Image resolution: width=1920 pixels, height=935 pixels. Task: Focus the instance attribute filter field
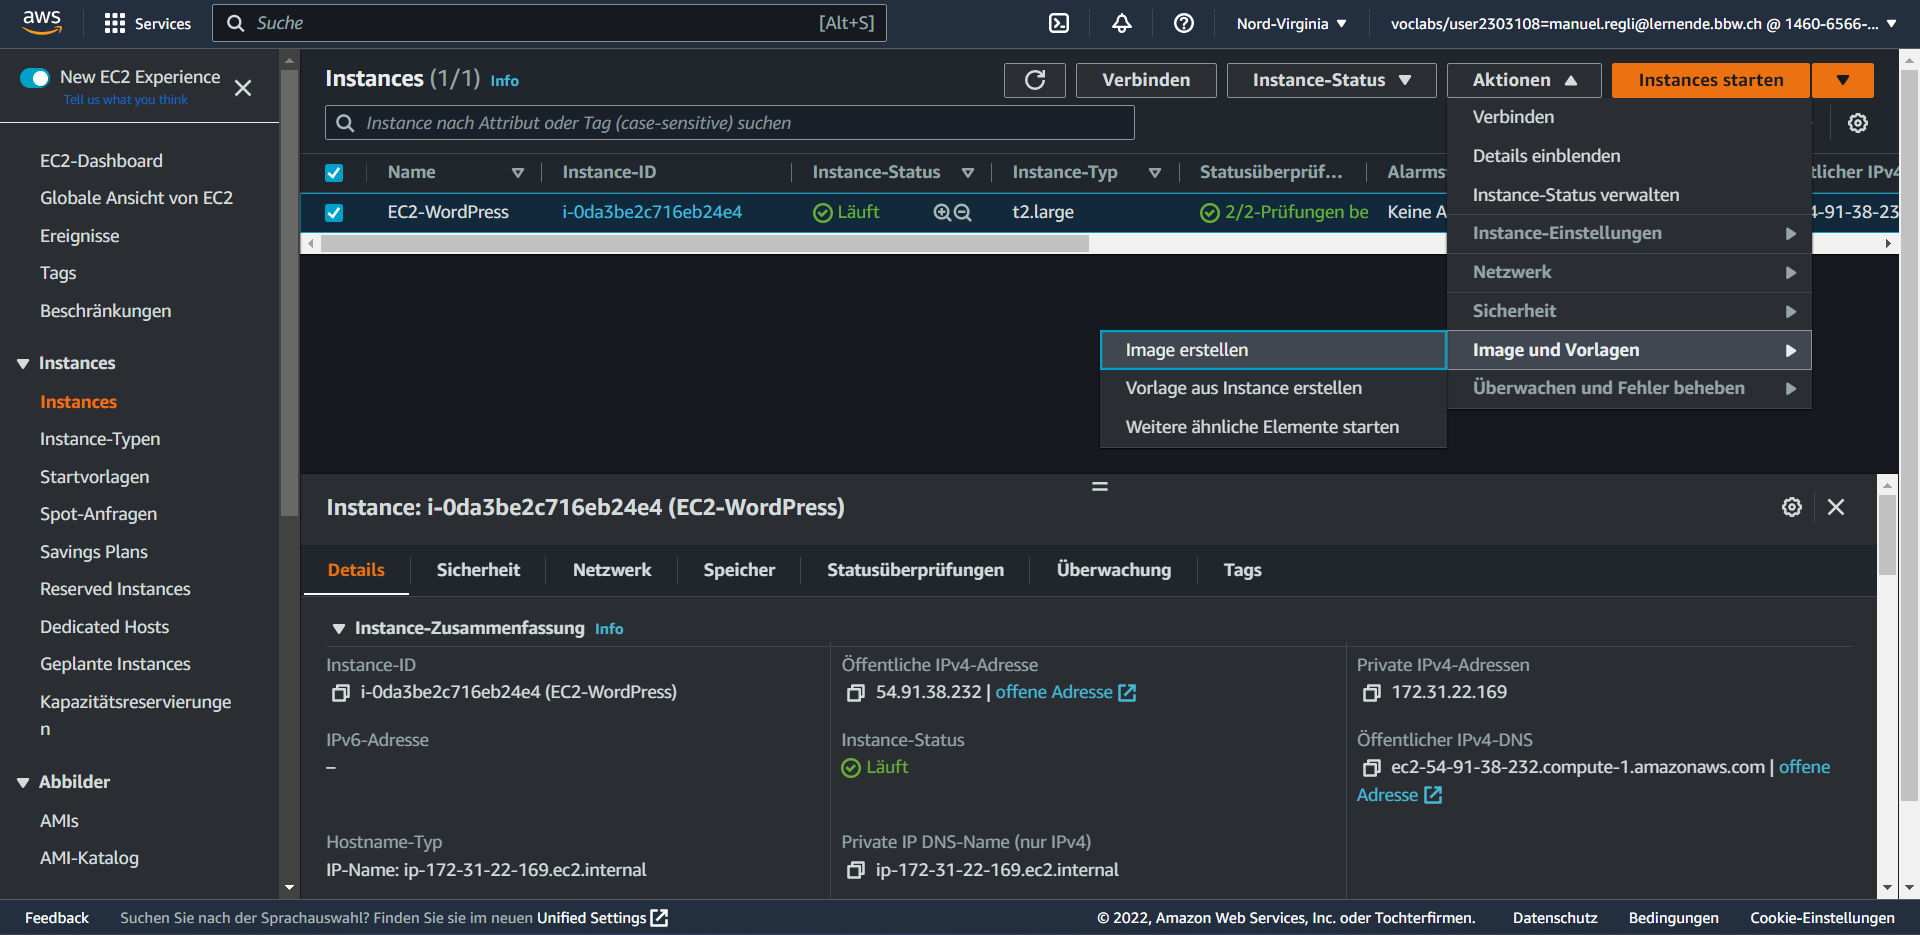pyautogui.click(x=730, y=123)
